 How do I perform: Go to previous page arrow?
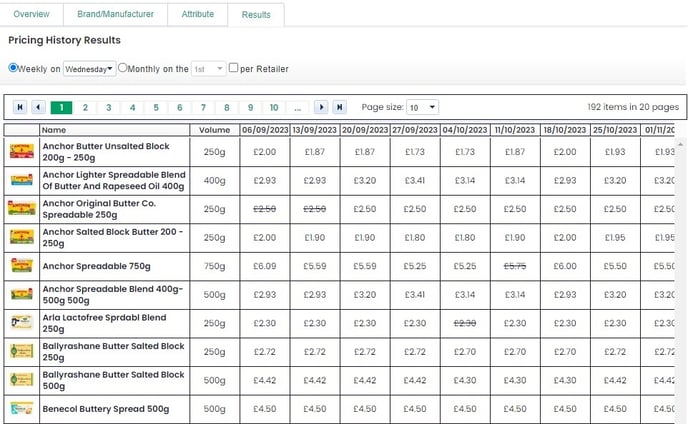point(38,107)
